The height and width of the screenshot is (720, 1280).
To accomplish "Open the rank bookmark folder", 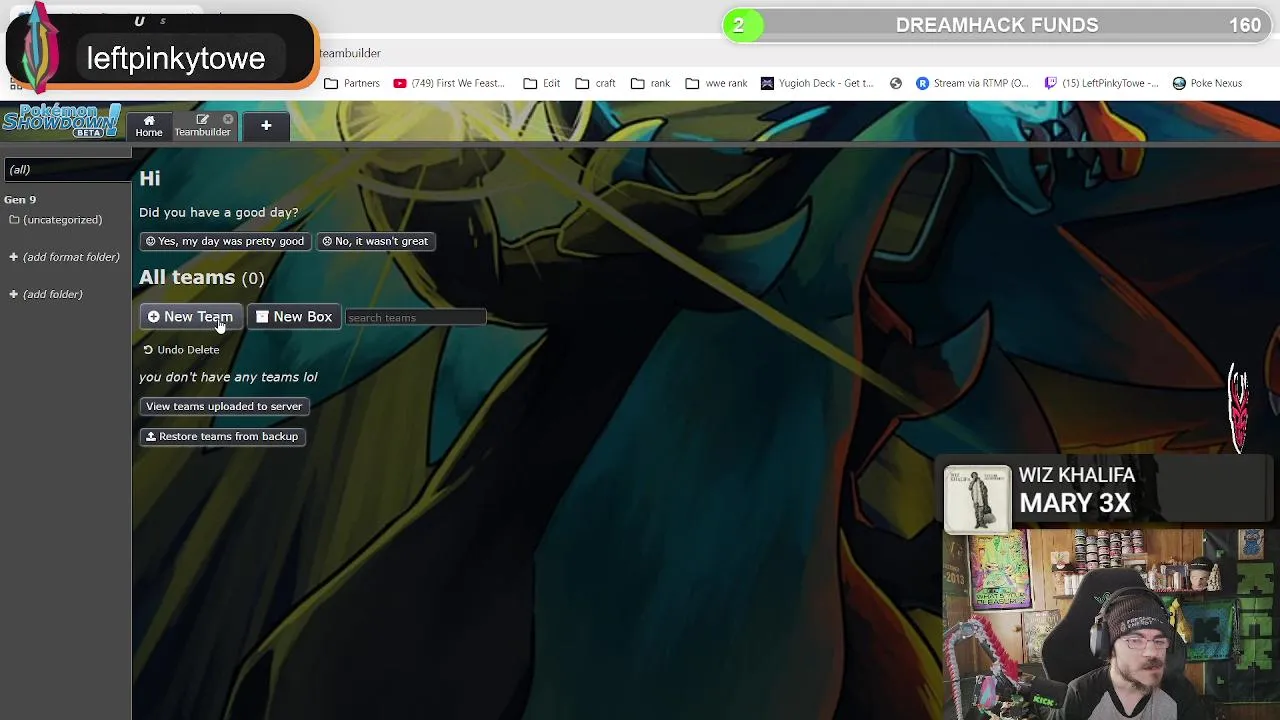I will point(650,83).
